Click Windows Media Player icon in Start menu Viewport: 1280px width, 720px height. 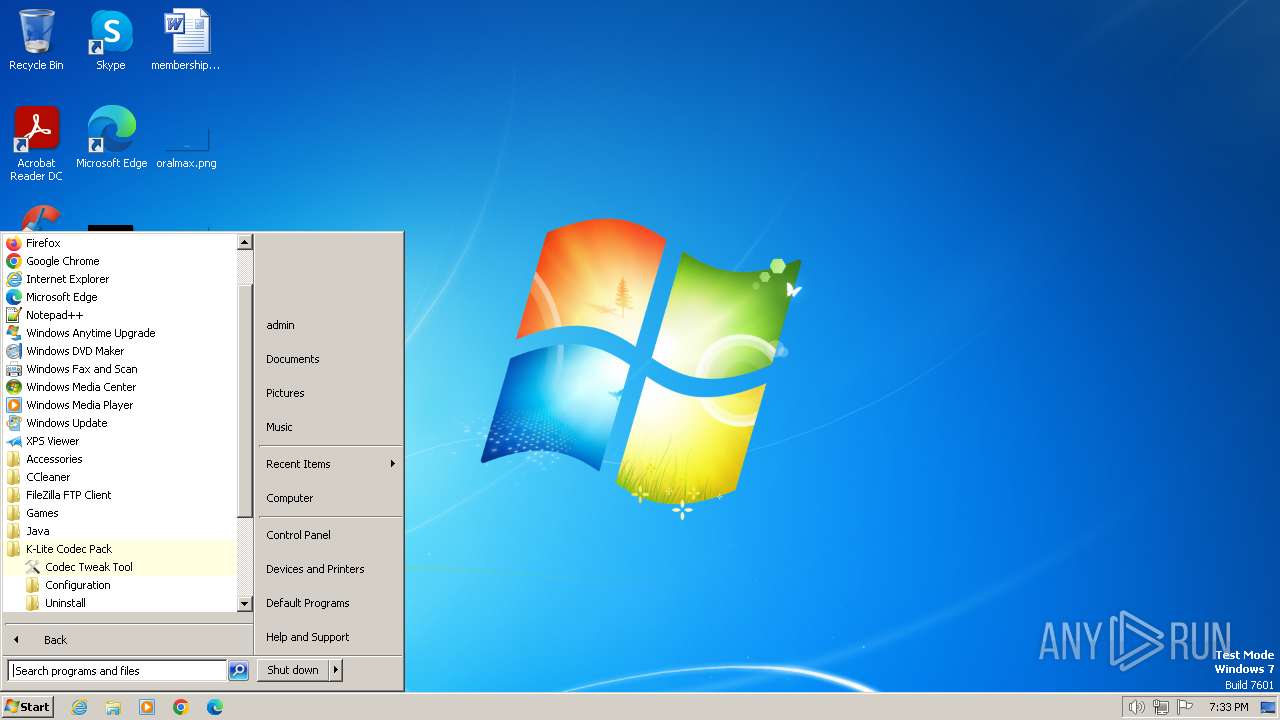[x=14, y=405]
